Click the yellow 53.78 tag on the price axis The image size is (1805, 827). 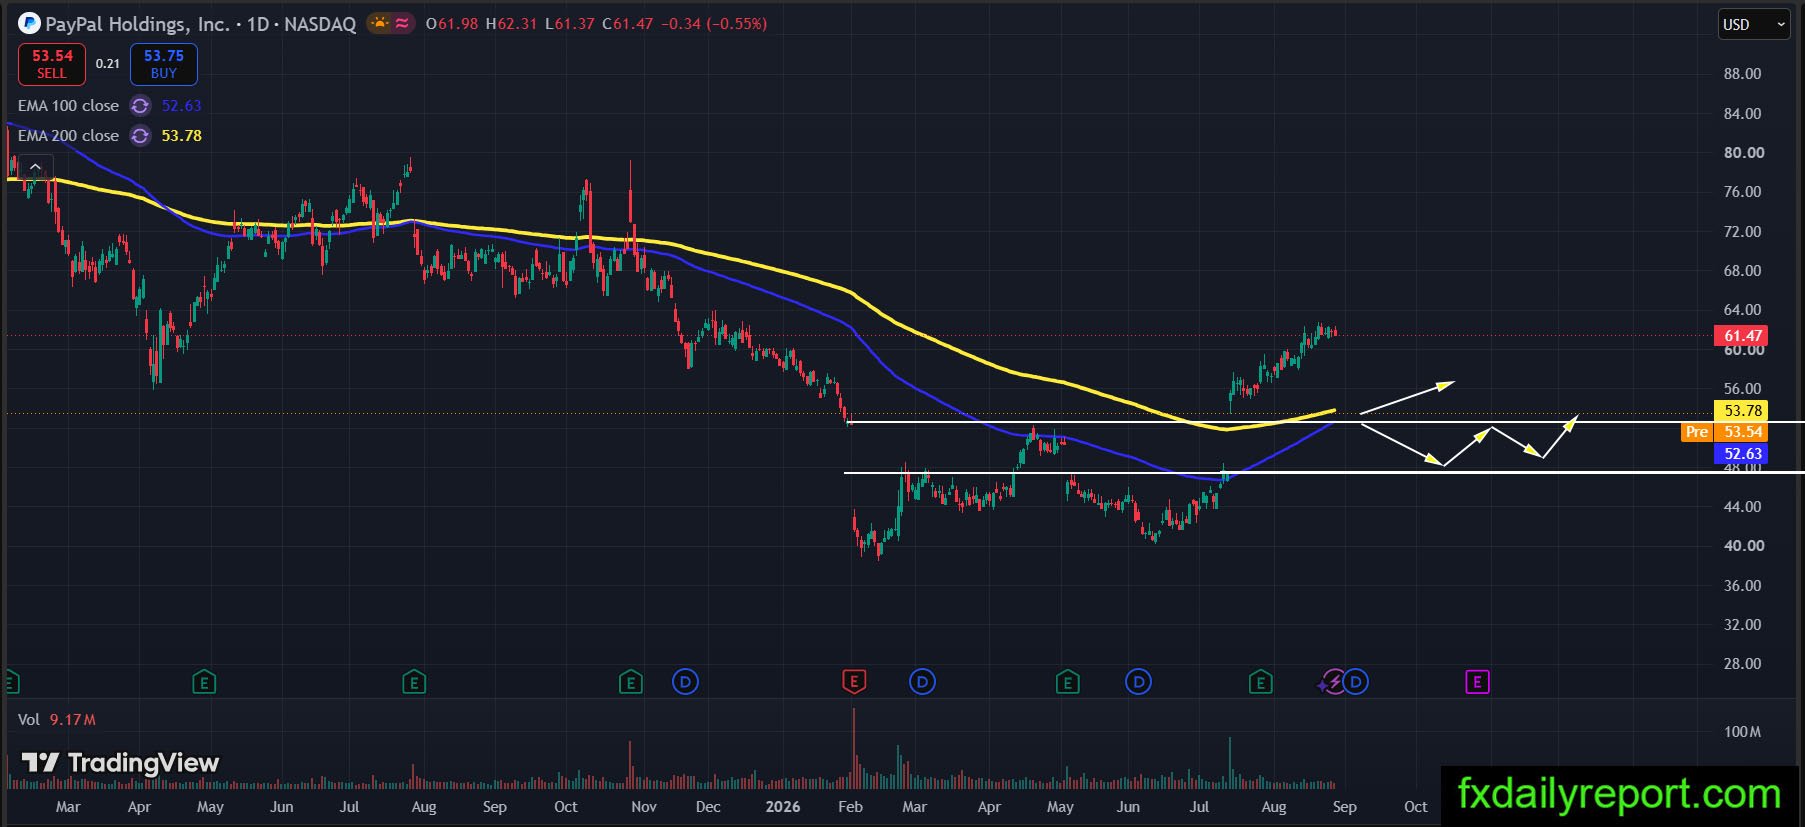point(1741,411)
